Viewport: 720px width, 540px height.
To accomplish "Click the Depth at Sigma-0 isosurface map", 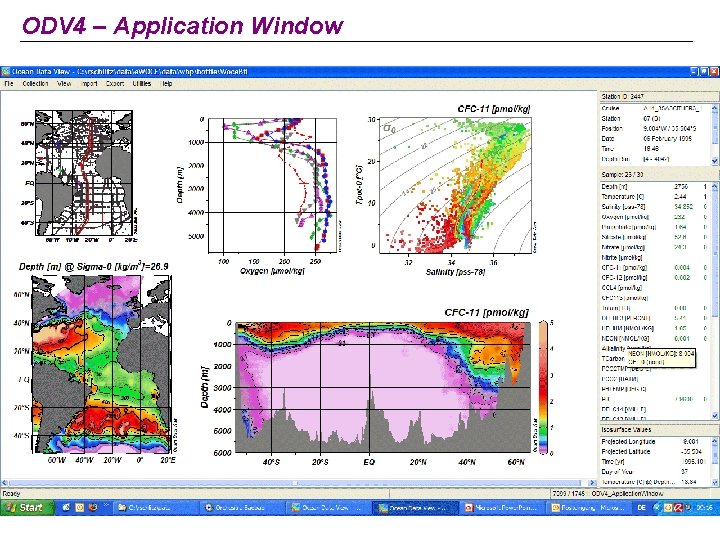I will click(103, 364).
